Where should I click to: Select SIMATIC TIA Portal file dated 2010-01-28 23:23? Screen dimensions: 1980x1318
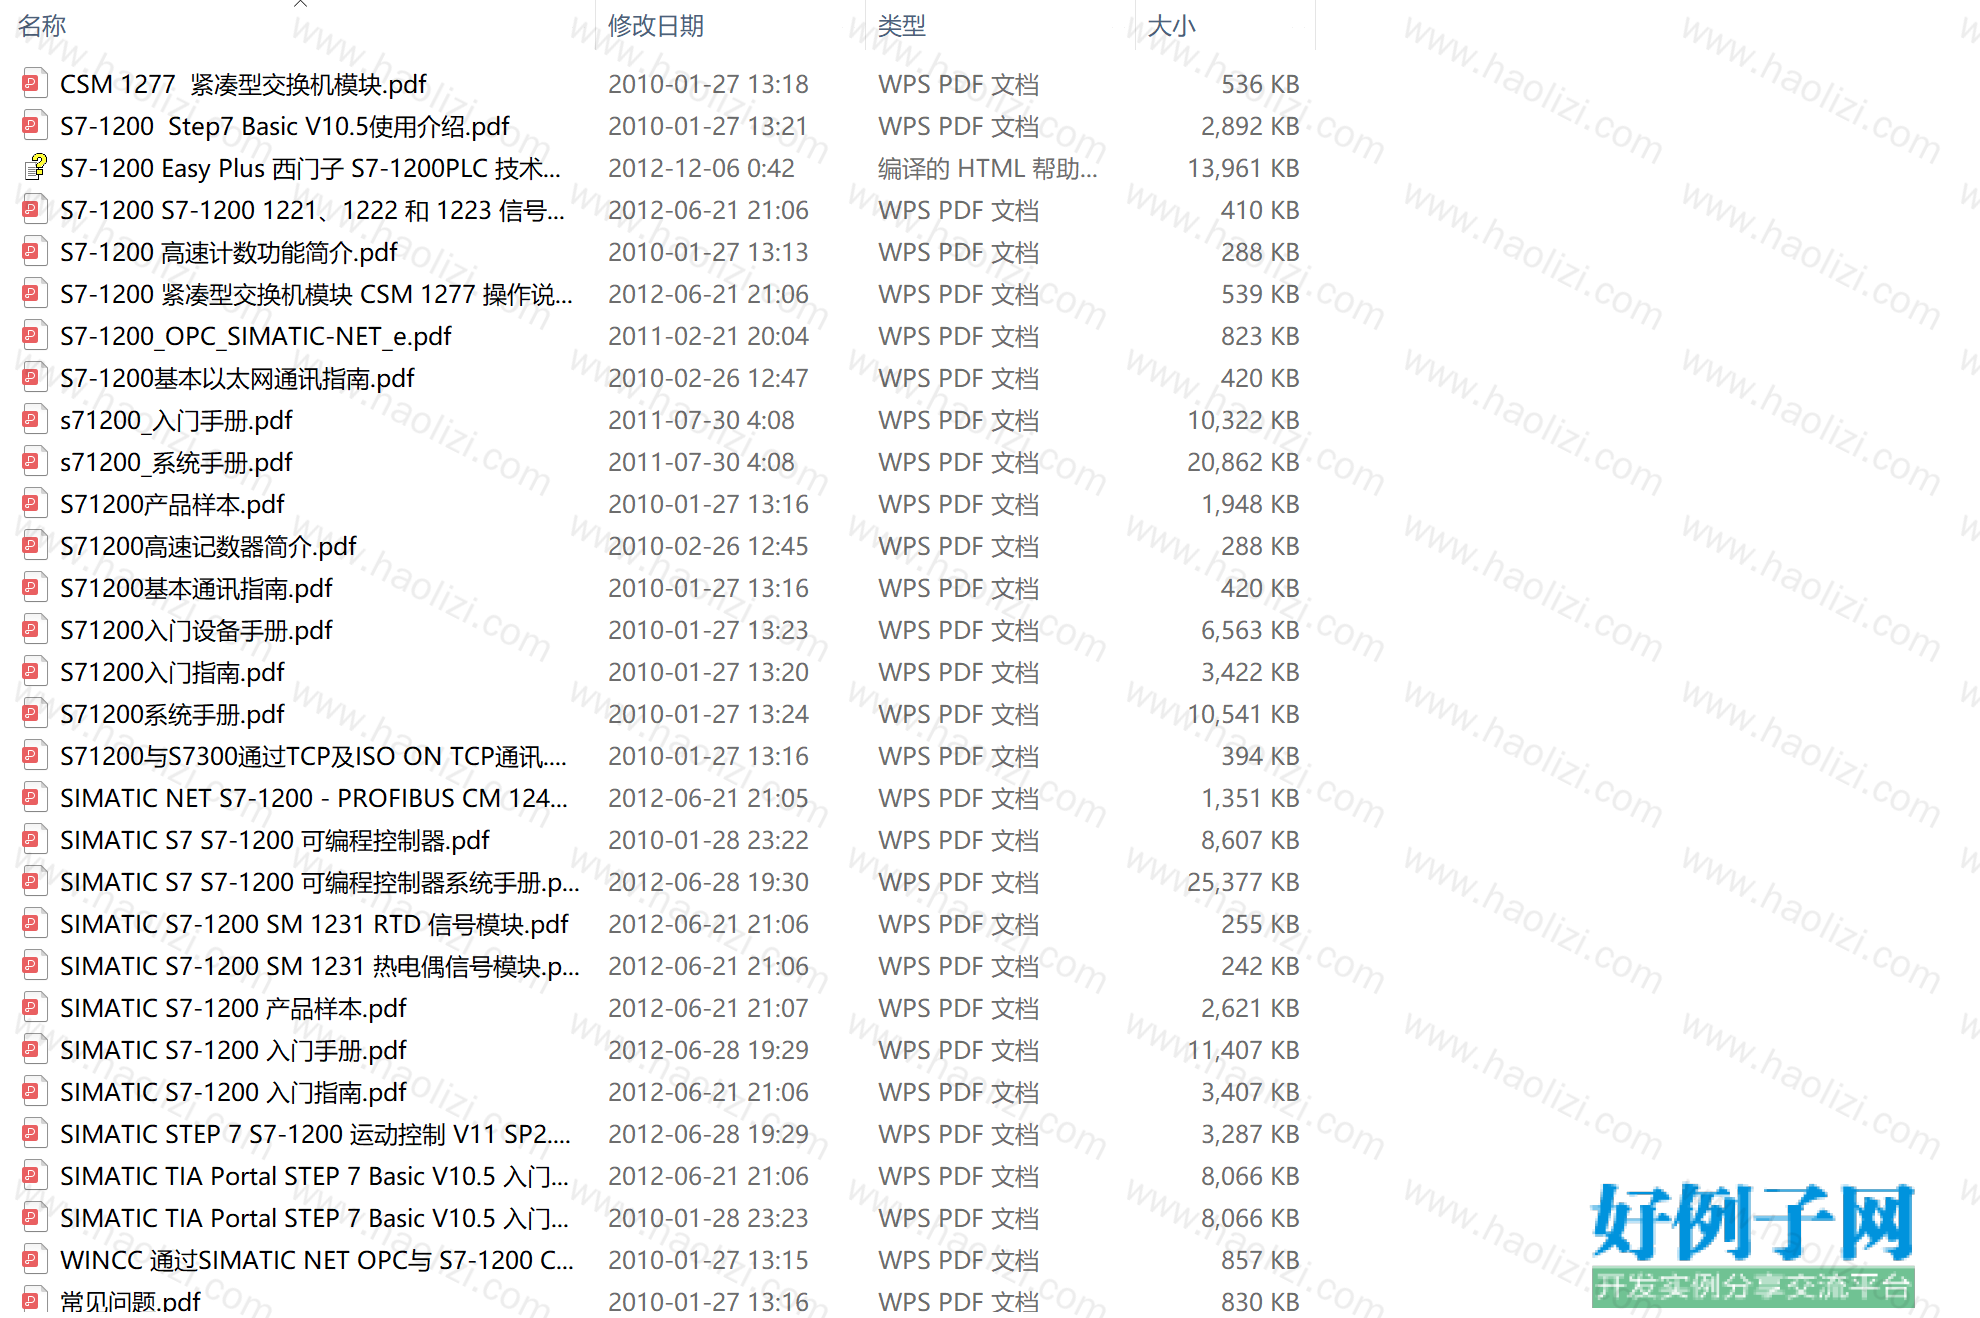pyautogui.click(x=314, y=1218)
